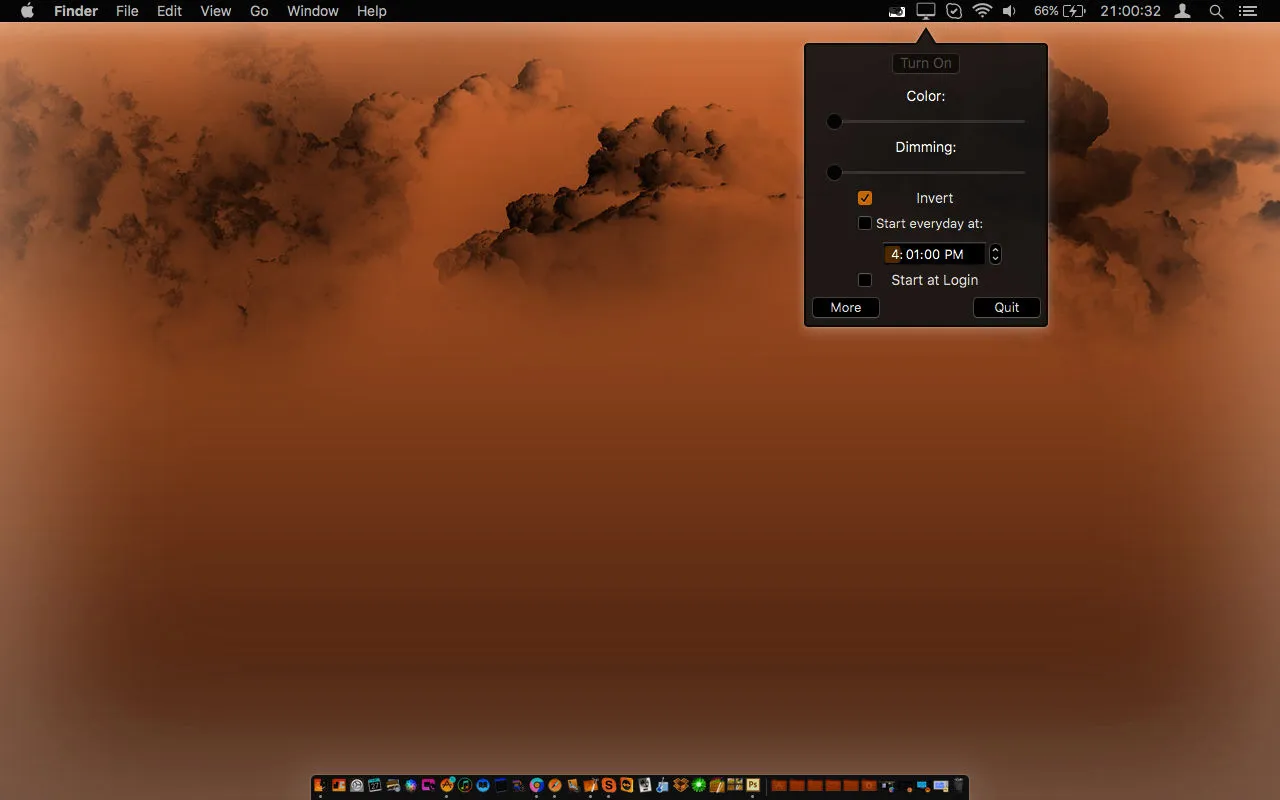Open Dropbox from the Dock
This screenshot has height=800, width=1280.
[x=680, y=786]
